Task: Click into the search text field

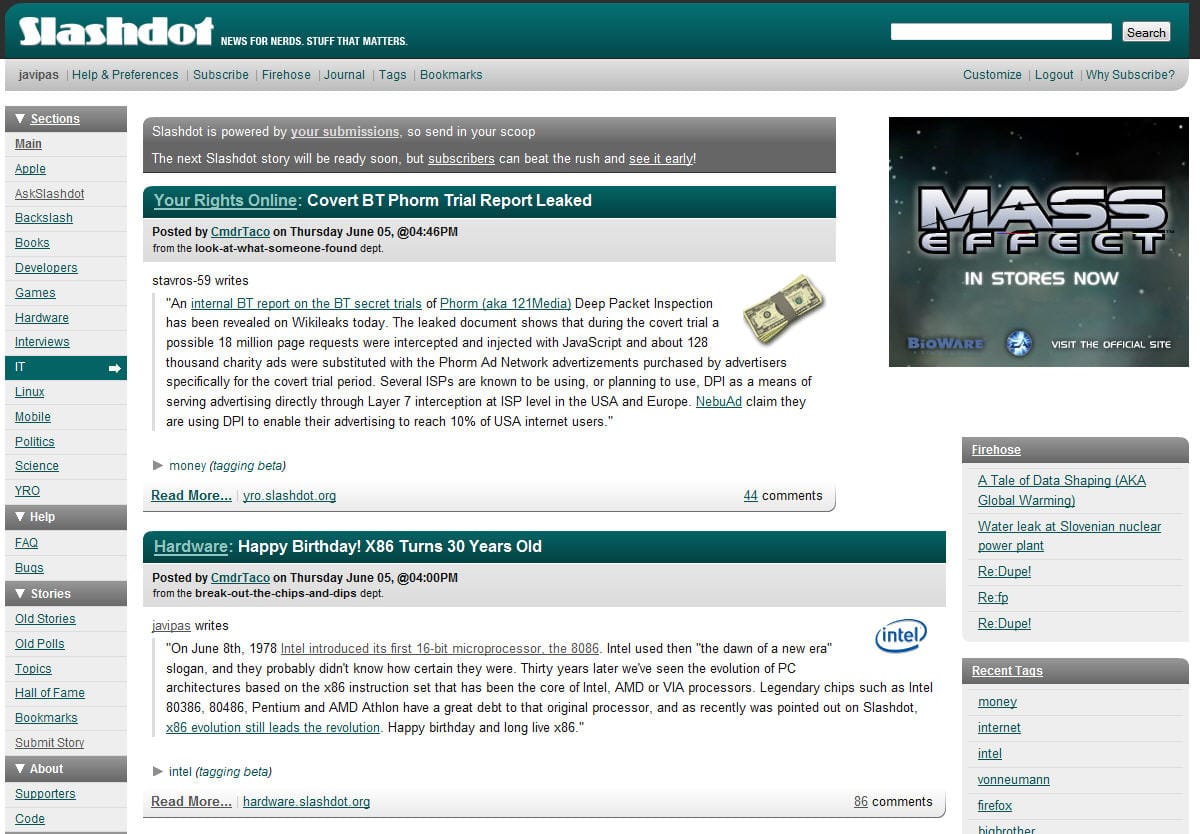Action: point(1000,32)
